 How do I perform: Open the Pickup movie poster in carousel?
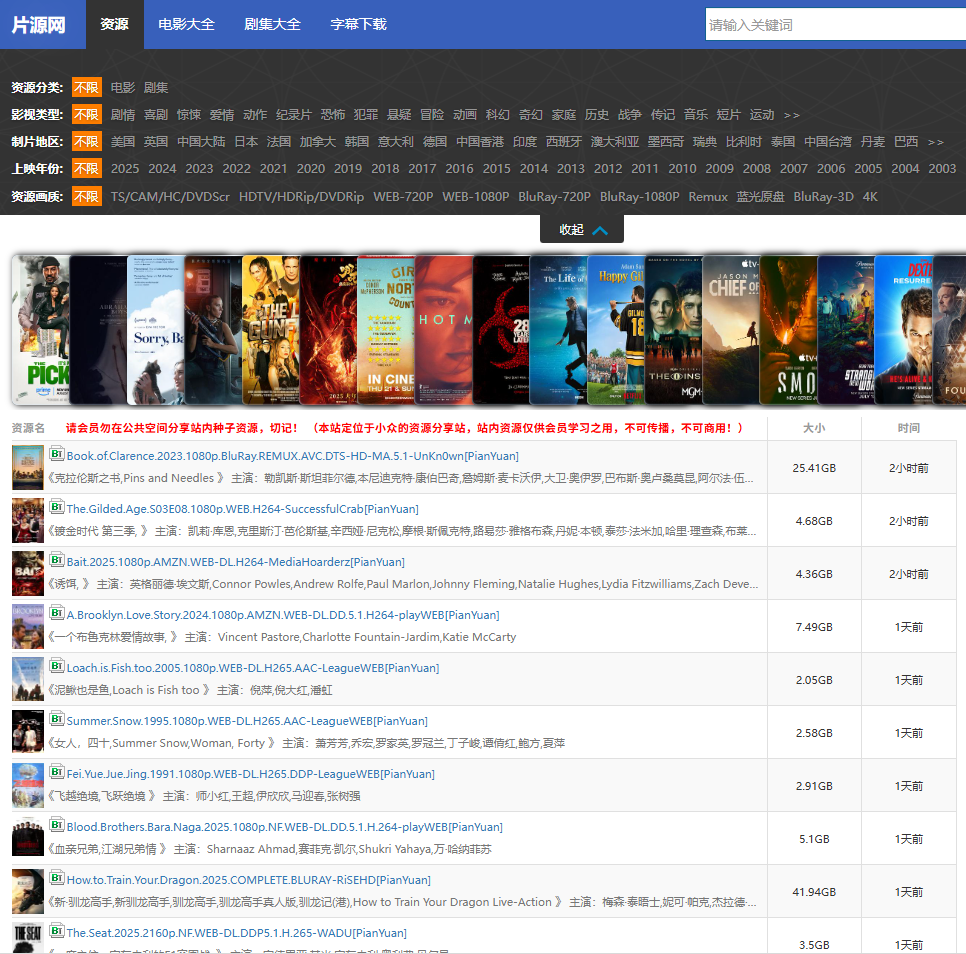point(40,330)
